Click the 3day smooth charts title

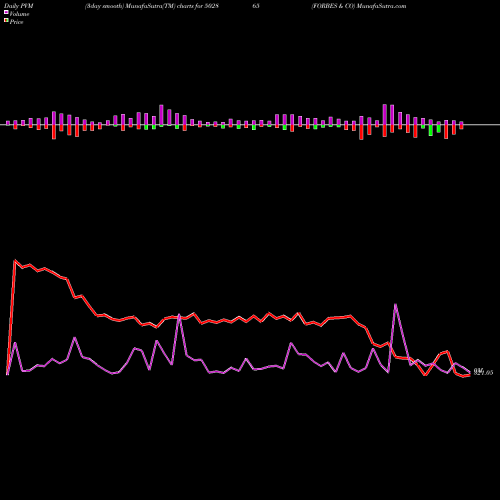pos(152,6)
